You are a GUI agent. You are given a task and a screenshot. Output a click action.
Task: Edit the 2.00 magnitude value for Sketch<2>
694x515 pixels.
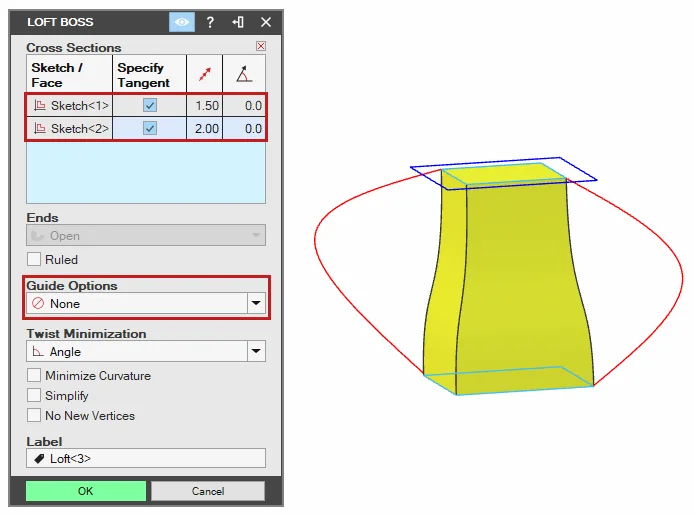(x=204, y=128)
